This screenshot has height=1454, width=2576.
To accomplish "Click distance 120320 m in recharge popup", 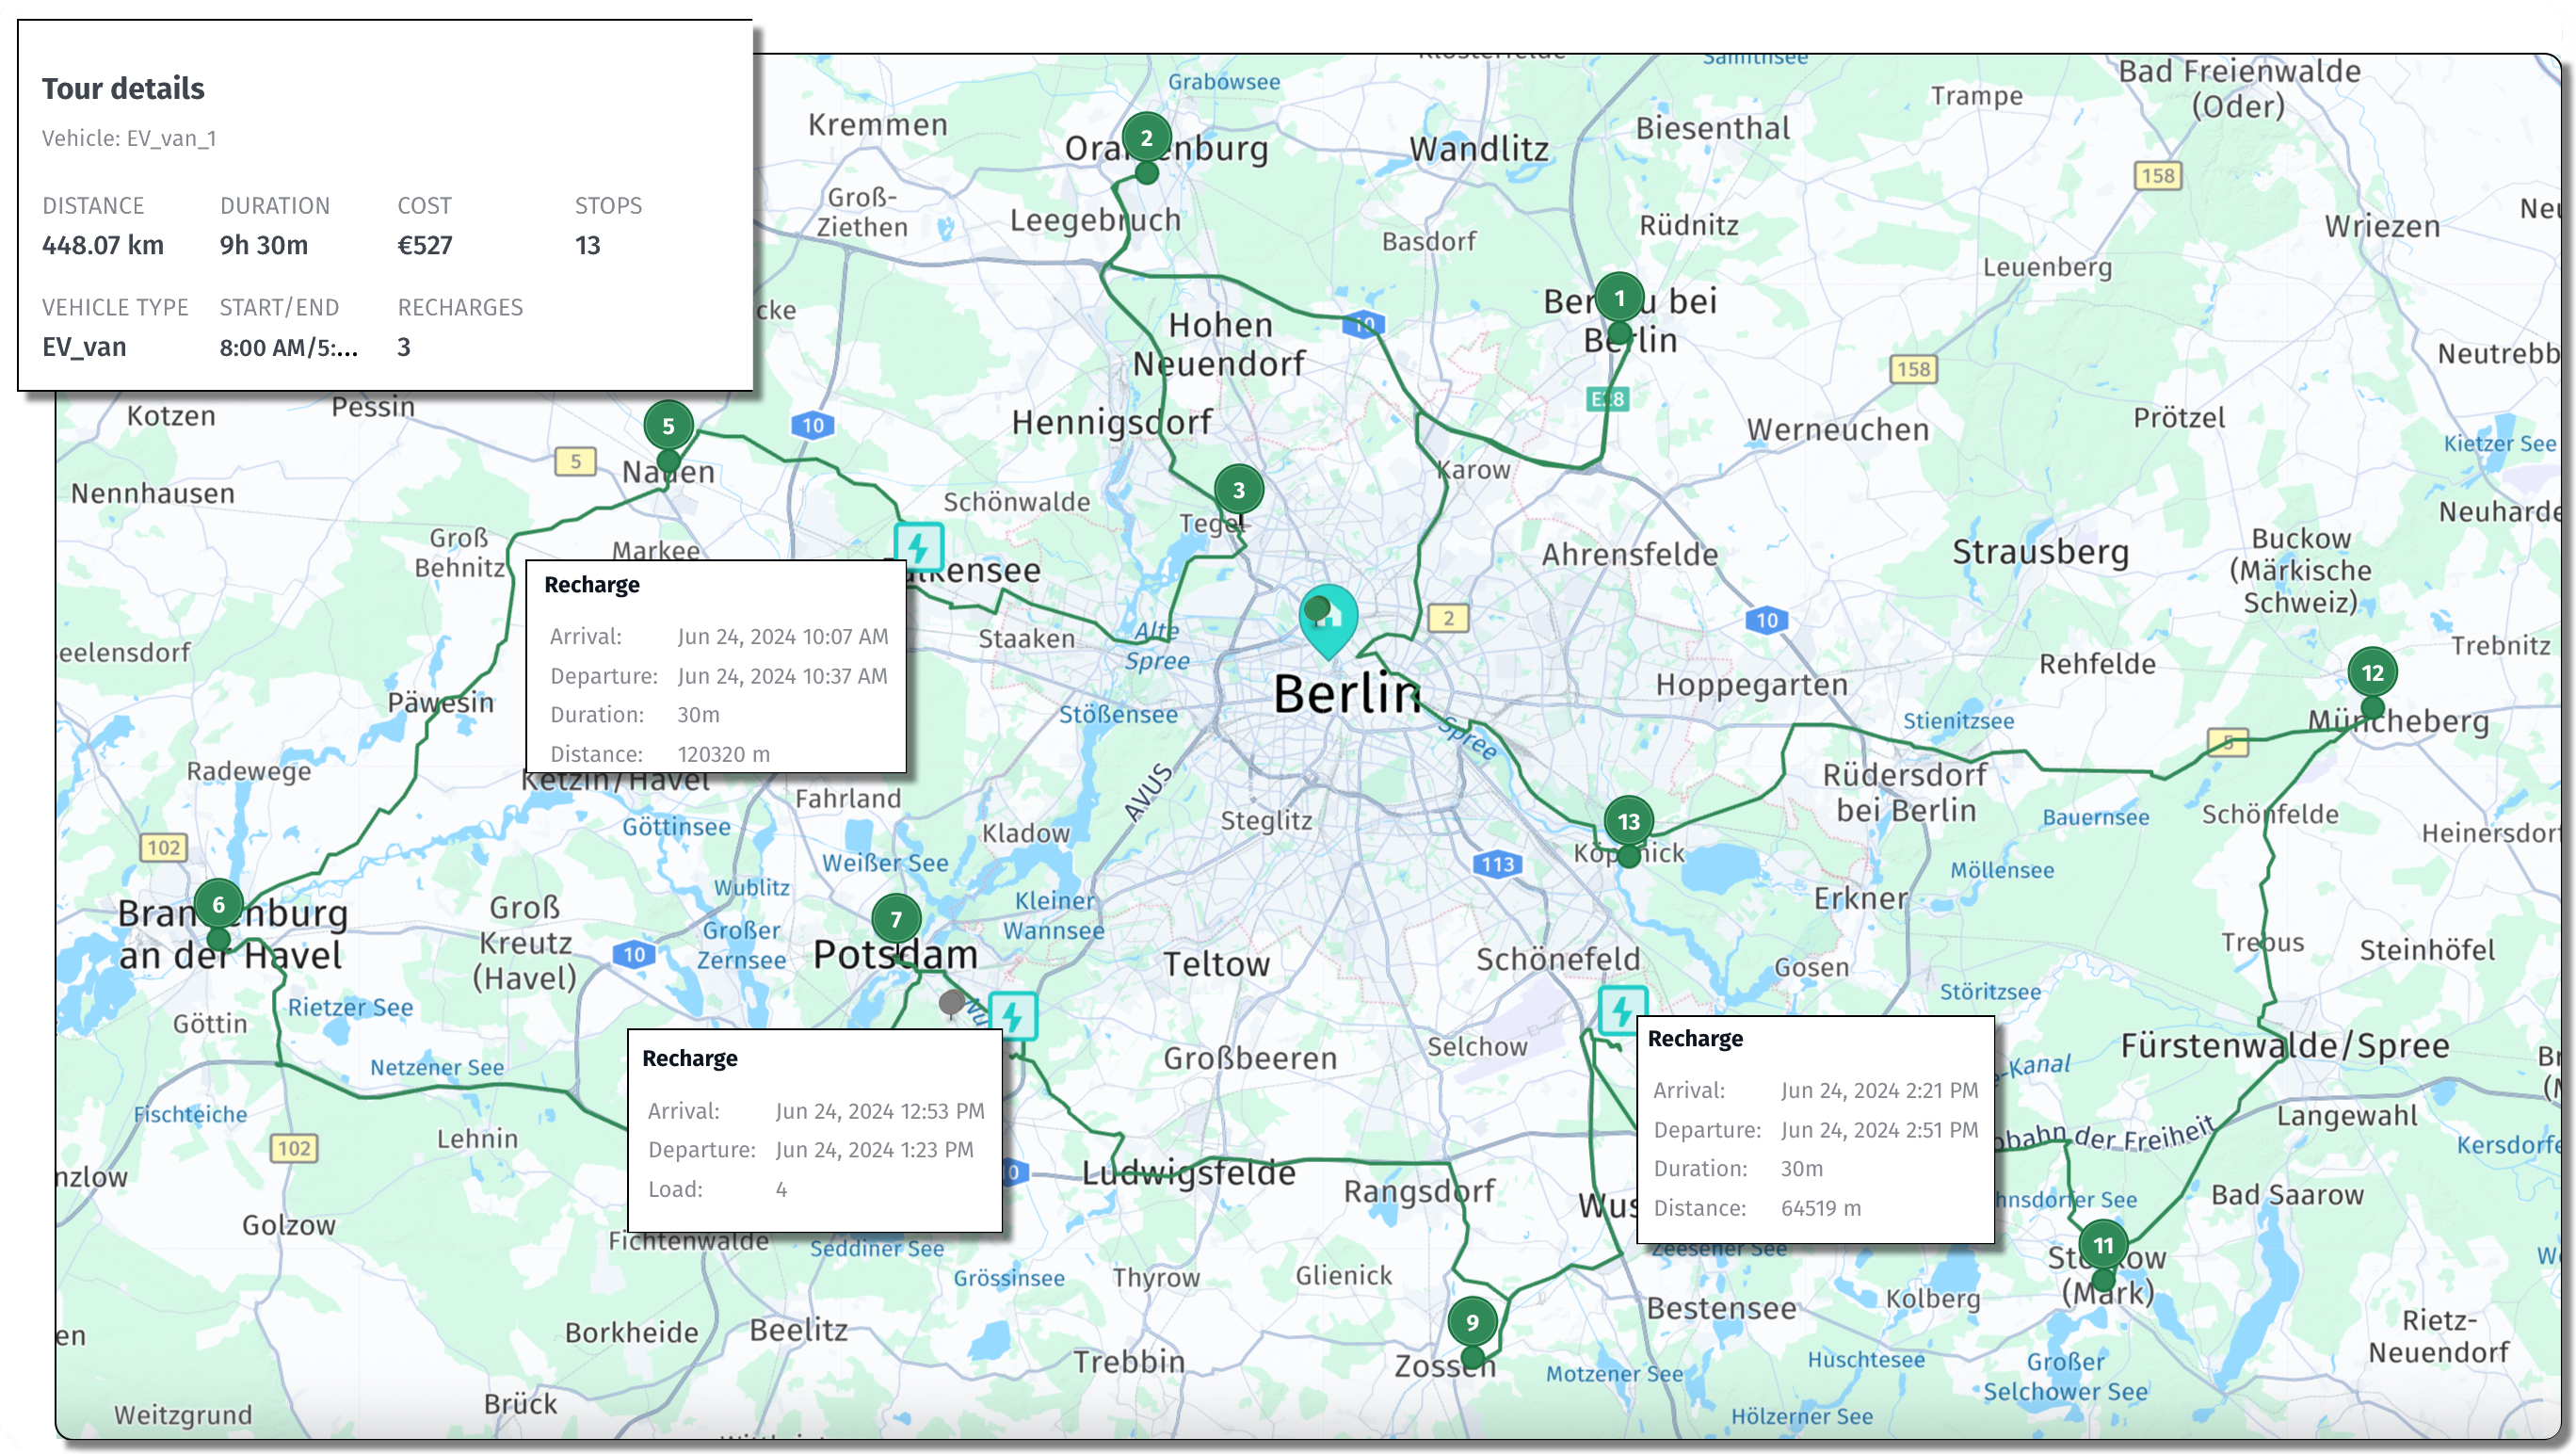I will pos(724,754).
